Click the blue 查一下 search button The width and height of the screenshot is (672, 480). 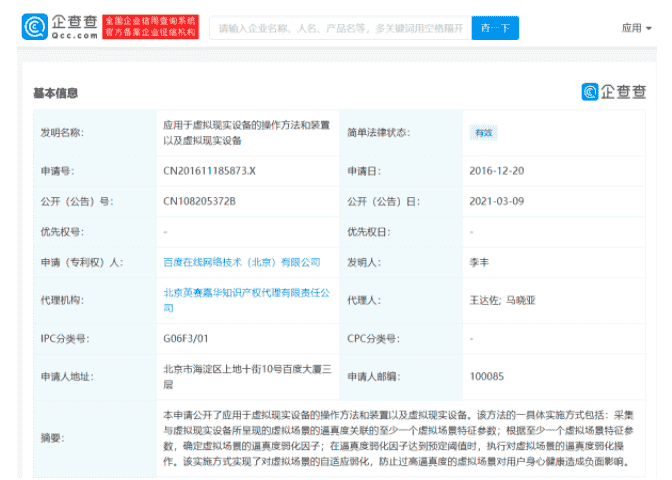[x=495, y=28]
